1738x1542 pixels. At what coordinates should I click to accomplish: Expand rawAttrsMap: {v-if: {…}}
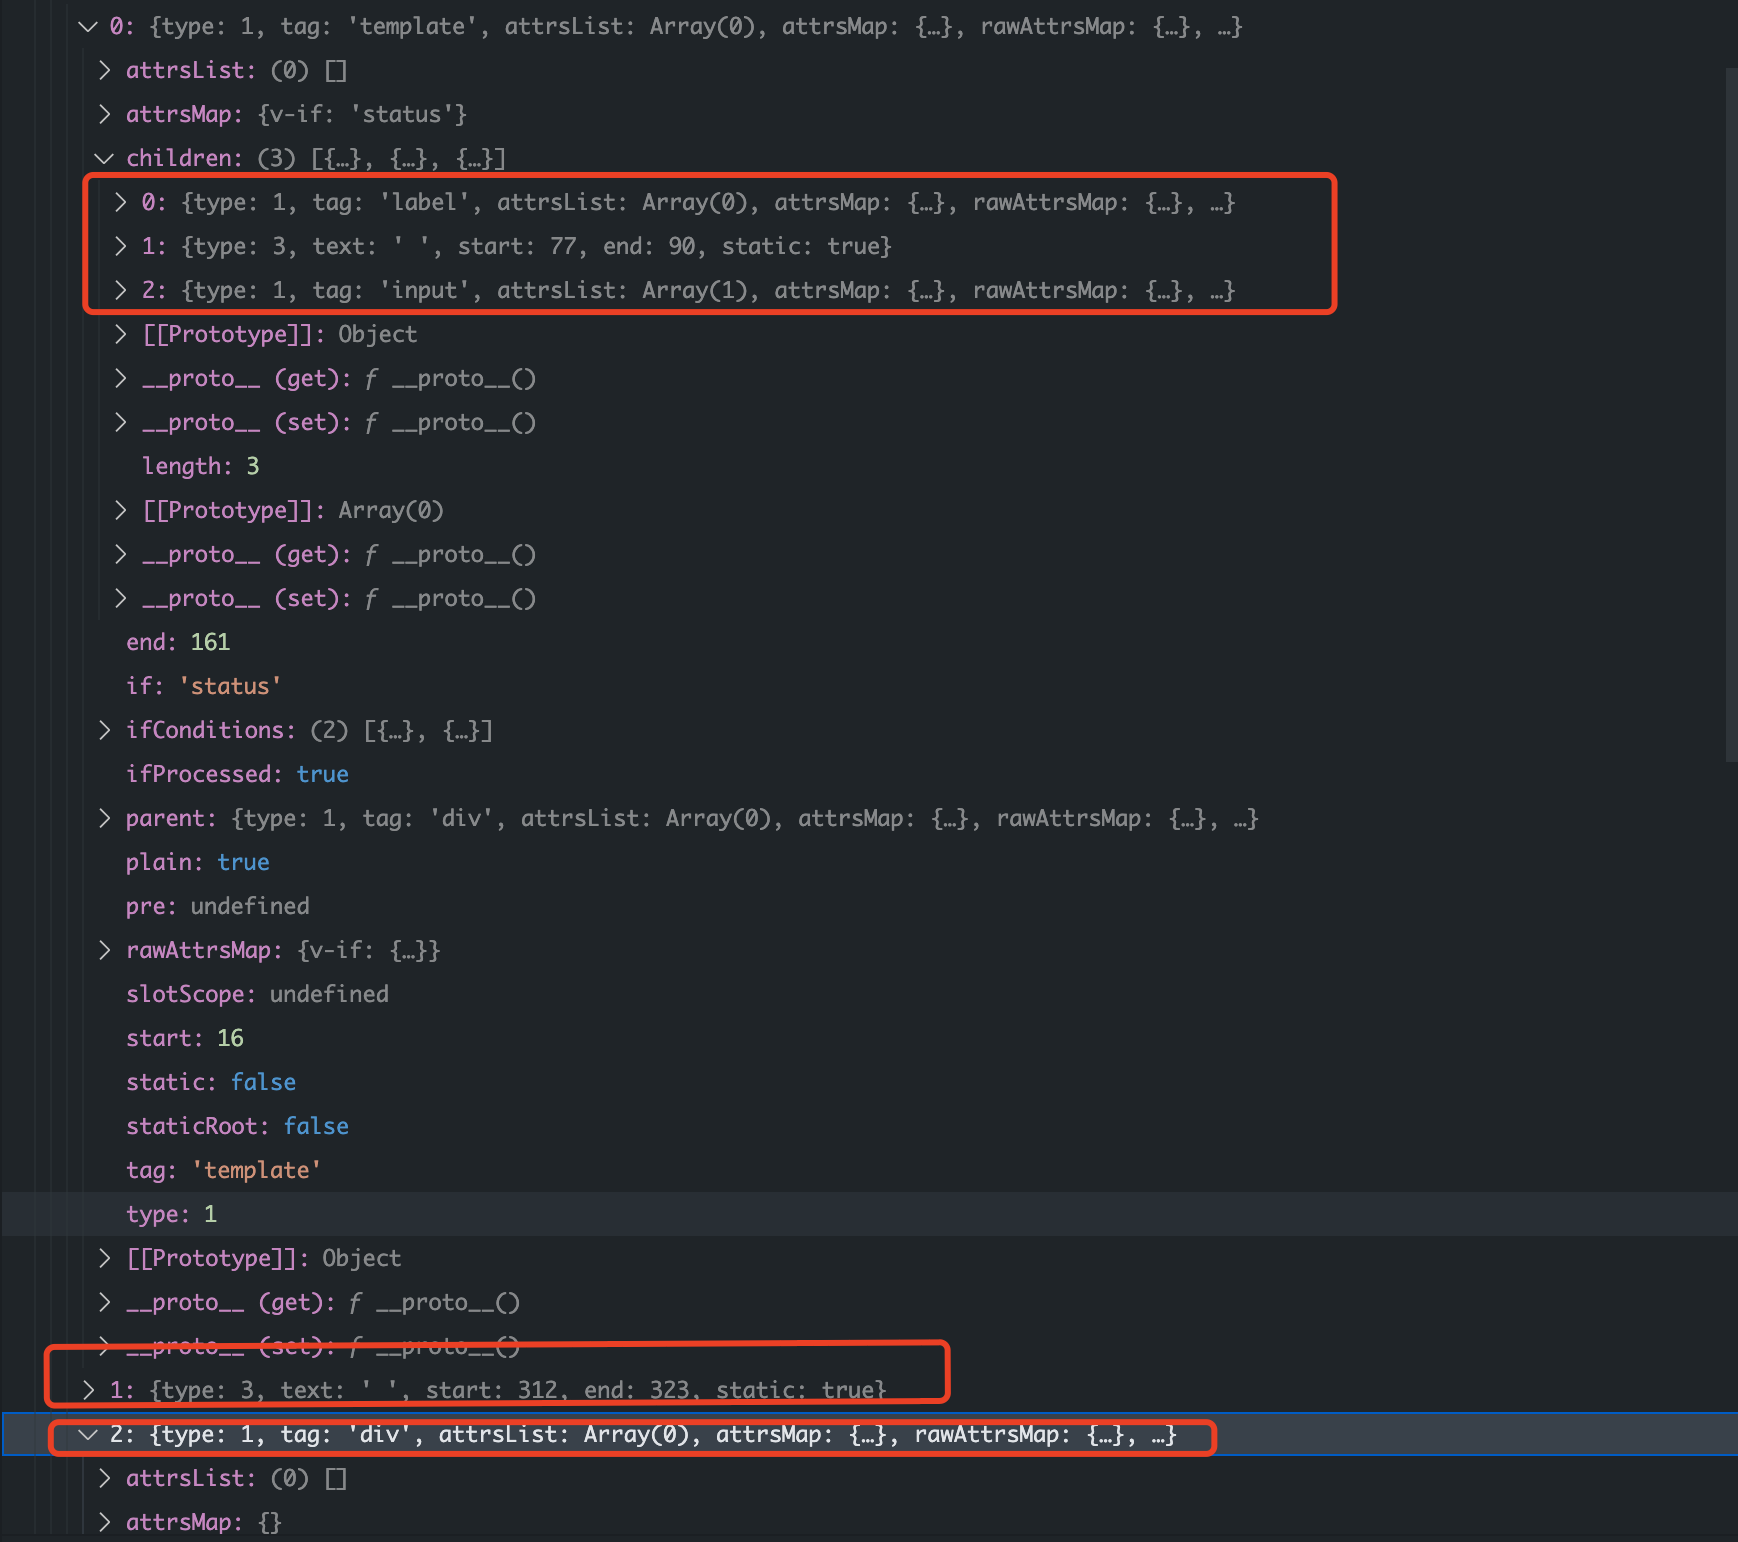(x=104, y=951)
